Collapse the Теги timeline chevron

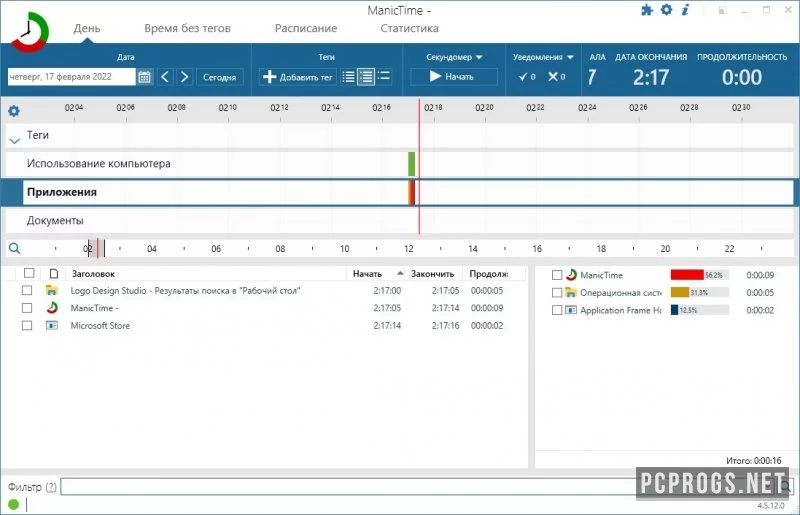[15, 140]
